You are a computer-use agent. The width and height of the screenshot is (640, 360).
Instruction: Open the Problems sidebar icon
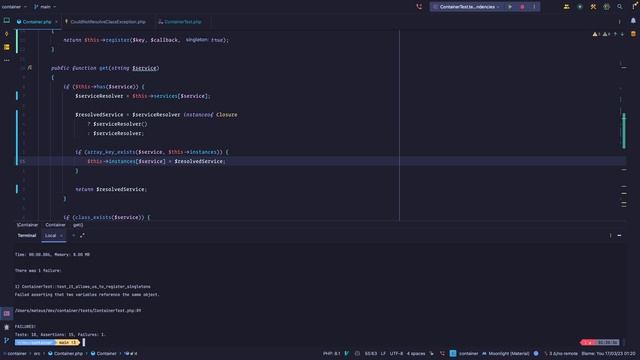coord(7,327)
